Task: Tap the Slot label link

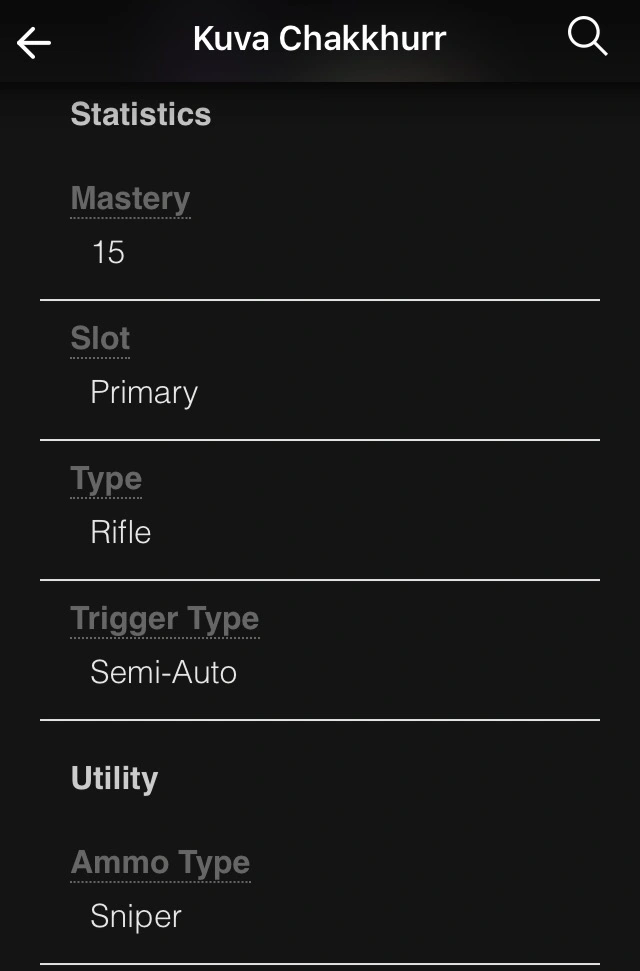Action: pyautogui.click(x=100, y=339)
